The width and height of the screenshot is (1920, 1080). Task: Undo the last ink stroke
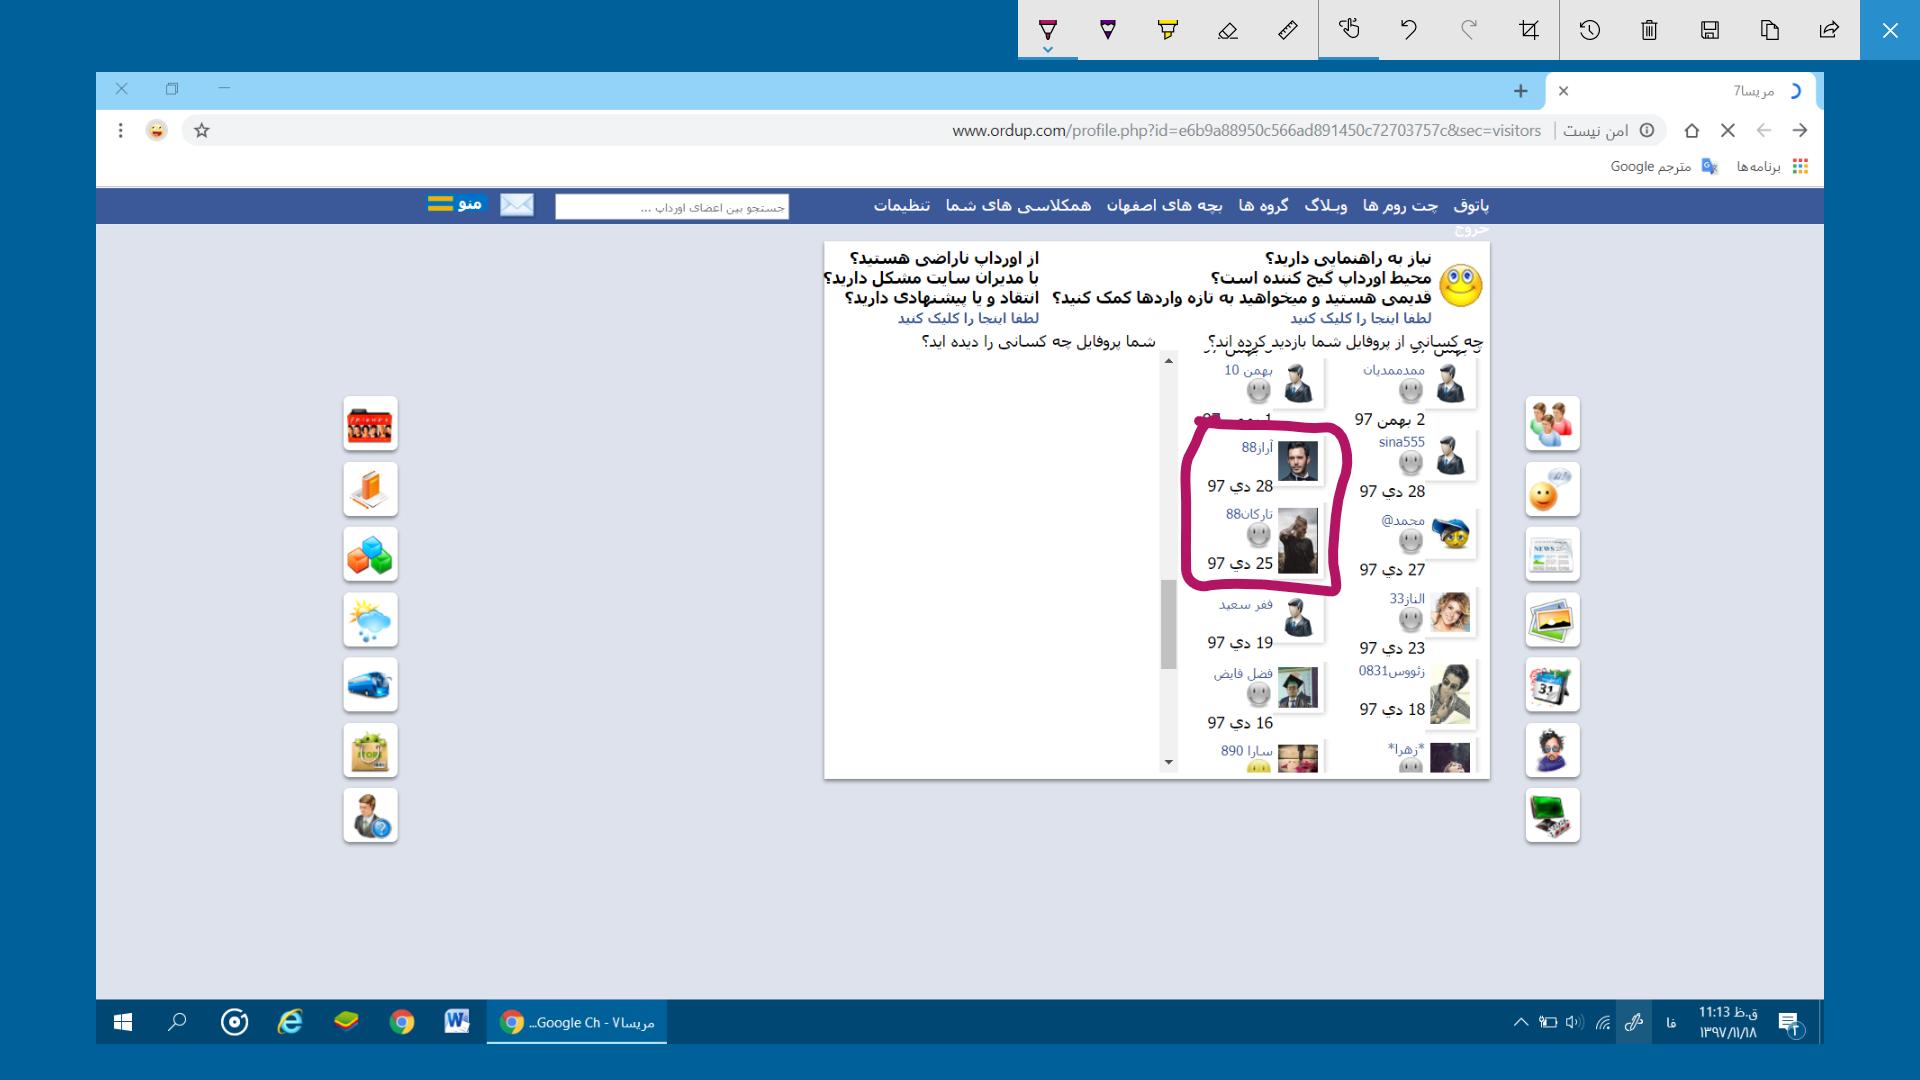pos(1409,30)
